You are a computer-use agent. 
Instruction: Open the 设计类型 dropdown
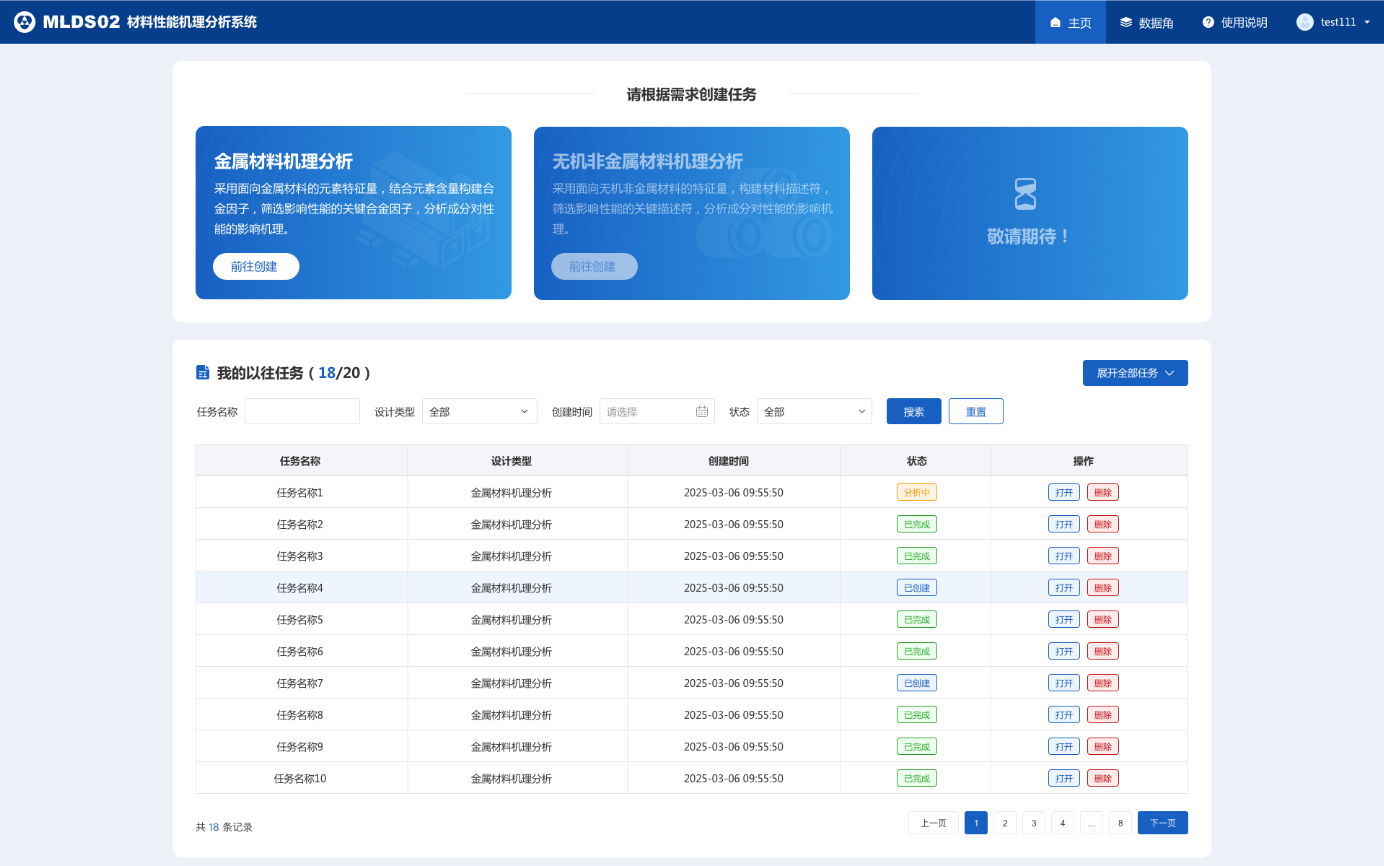coord(479,411)
